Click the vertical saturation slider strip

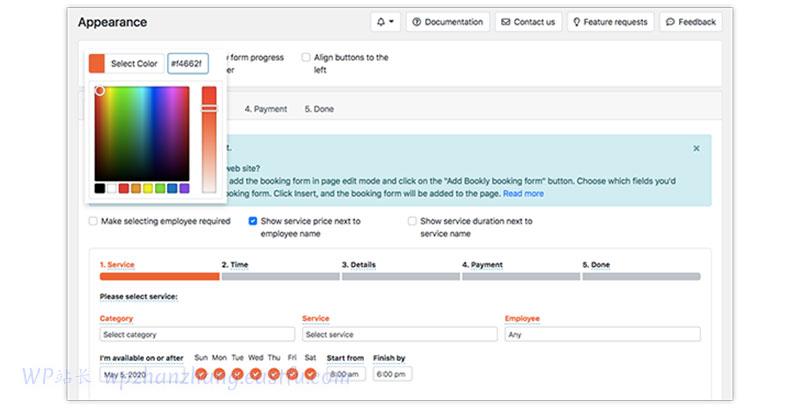209,139
